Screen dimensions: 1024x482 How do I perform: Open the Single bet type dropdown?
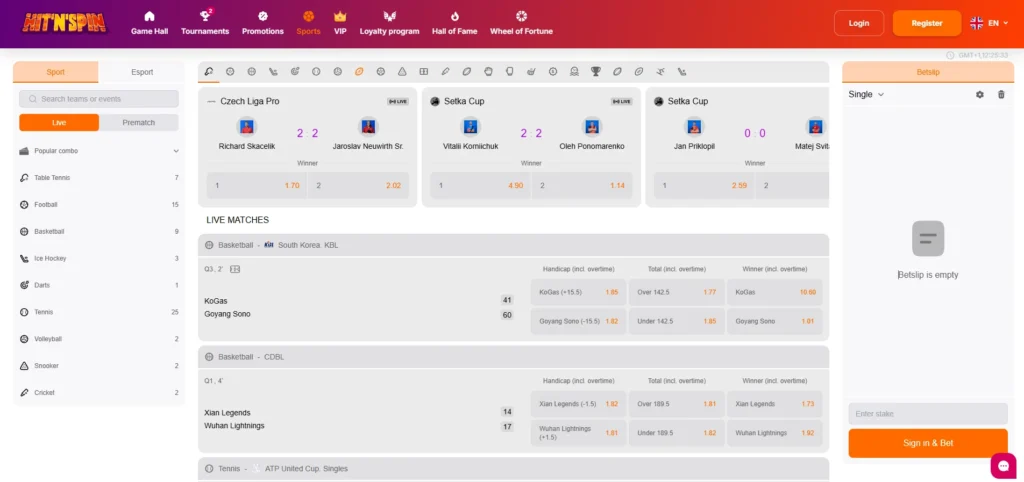pos(866,95)
